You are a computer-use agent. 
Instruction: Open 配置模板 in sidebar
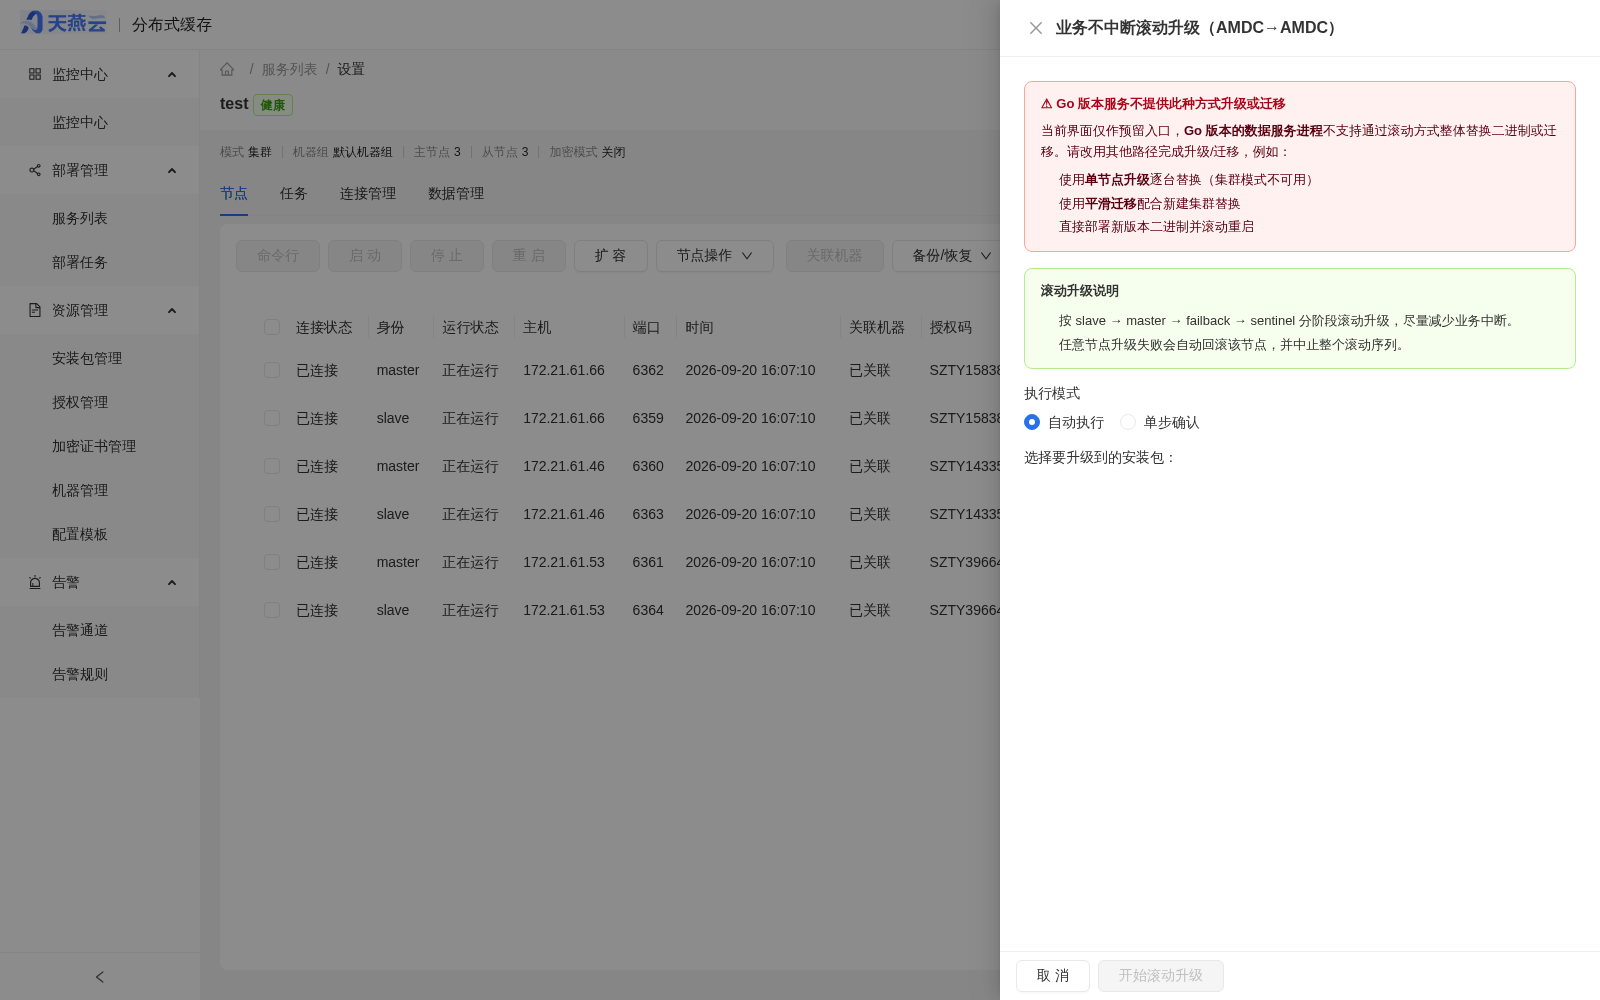(x=100, y=534)
